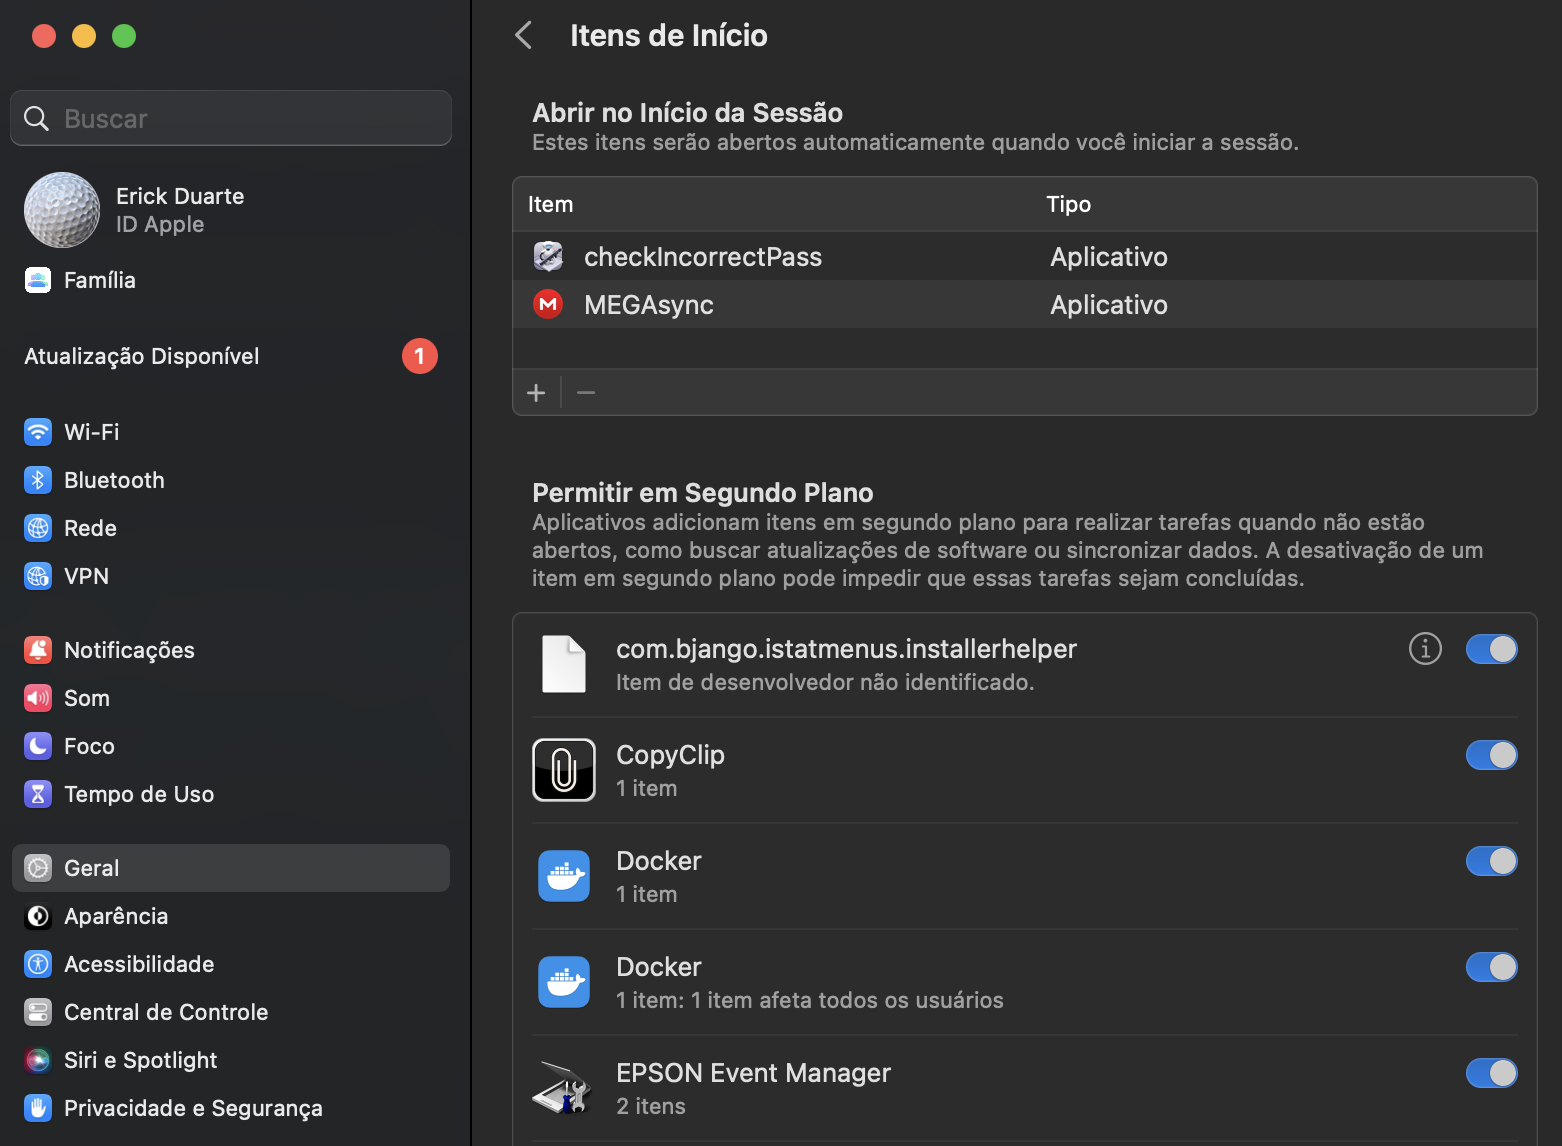The image size is (1562, 1146).
Task: Click the EPSON Event Manager icon
Action: [x=564, y=1087]
